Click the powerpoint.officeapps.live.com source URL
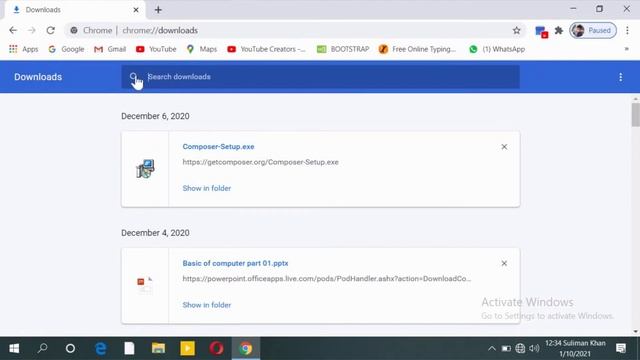 click(x=327, y=279)
